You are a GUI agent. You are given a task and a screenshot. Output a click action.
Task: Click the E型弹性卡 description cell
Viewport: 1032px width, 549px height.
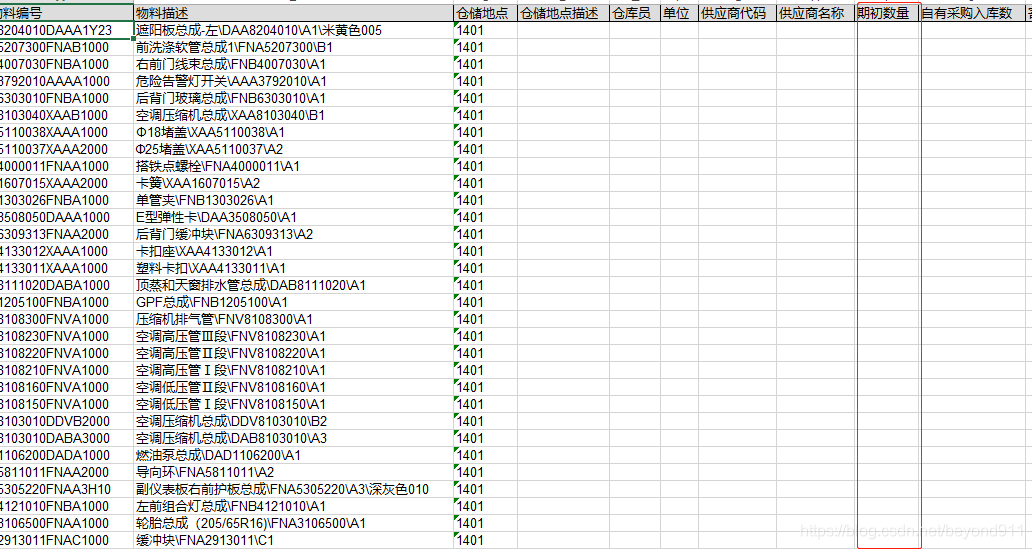(294, 217)
